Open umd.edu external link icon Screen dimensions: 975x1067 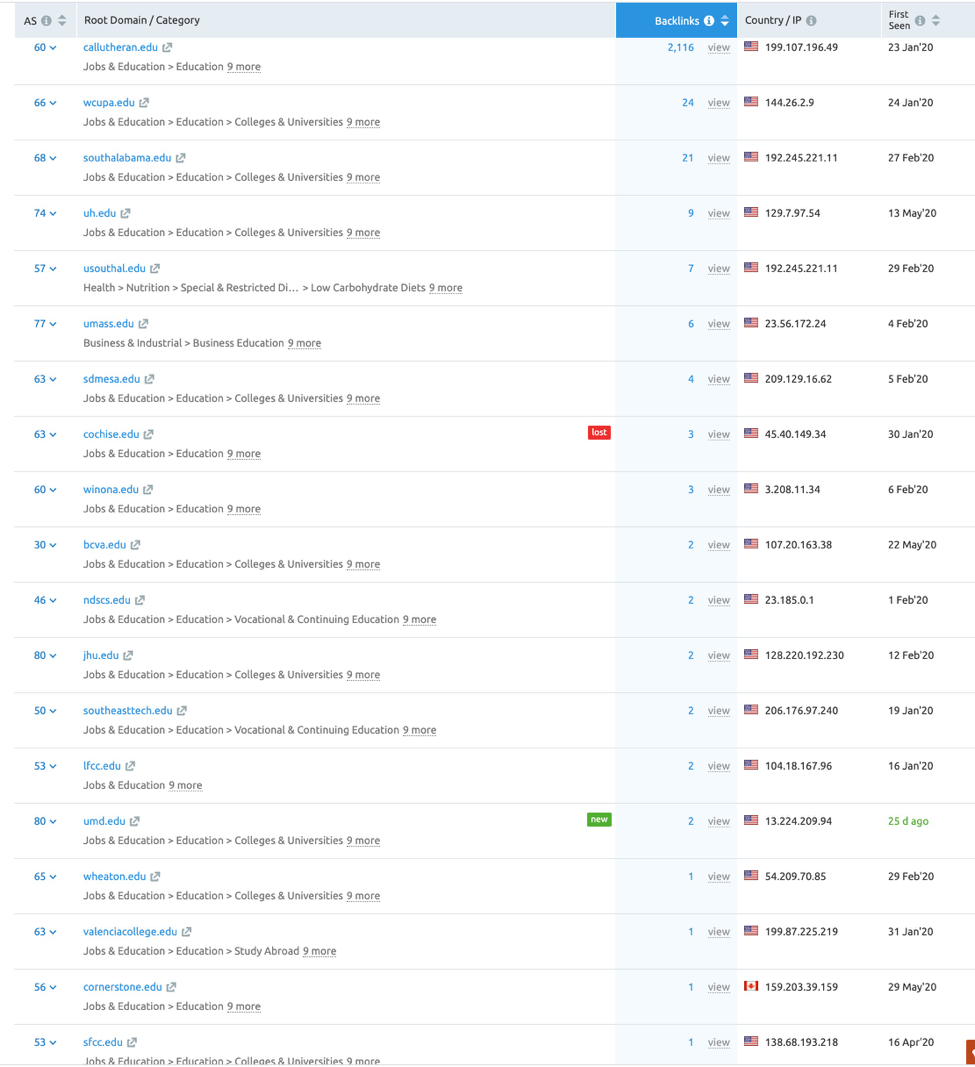[x=135, y=821]
